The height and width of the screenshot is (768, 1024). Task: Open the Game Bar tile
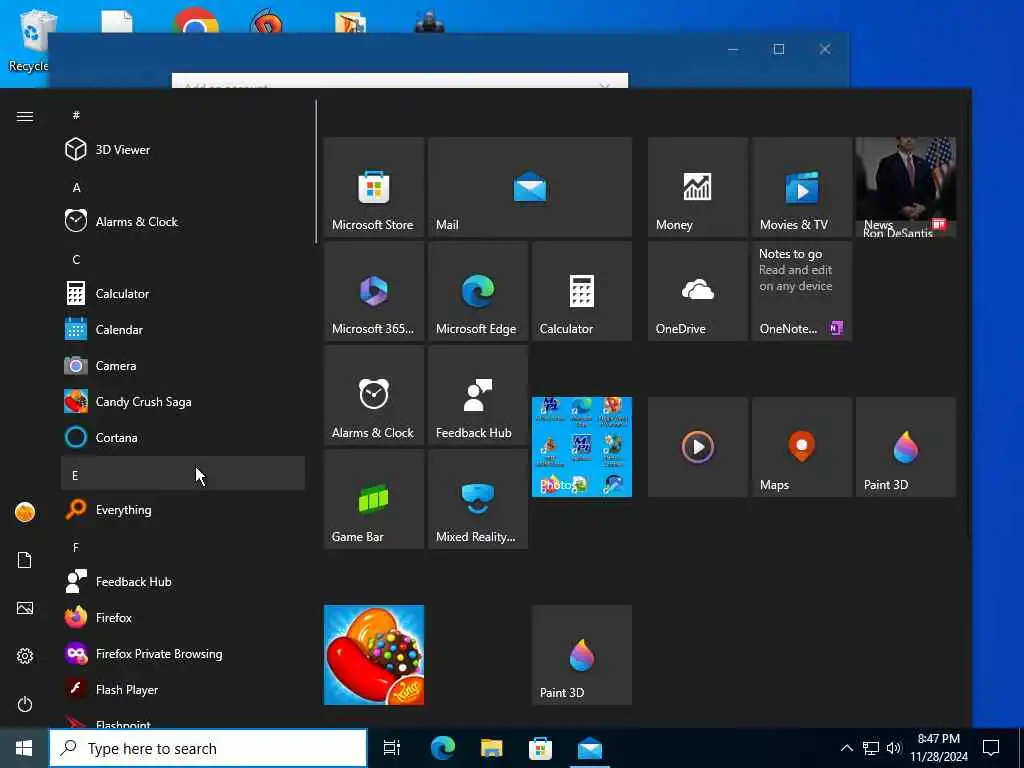374,498
